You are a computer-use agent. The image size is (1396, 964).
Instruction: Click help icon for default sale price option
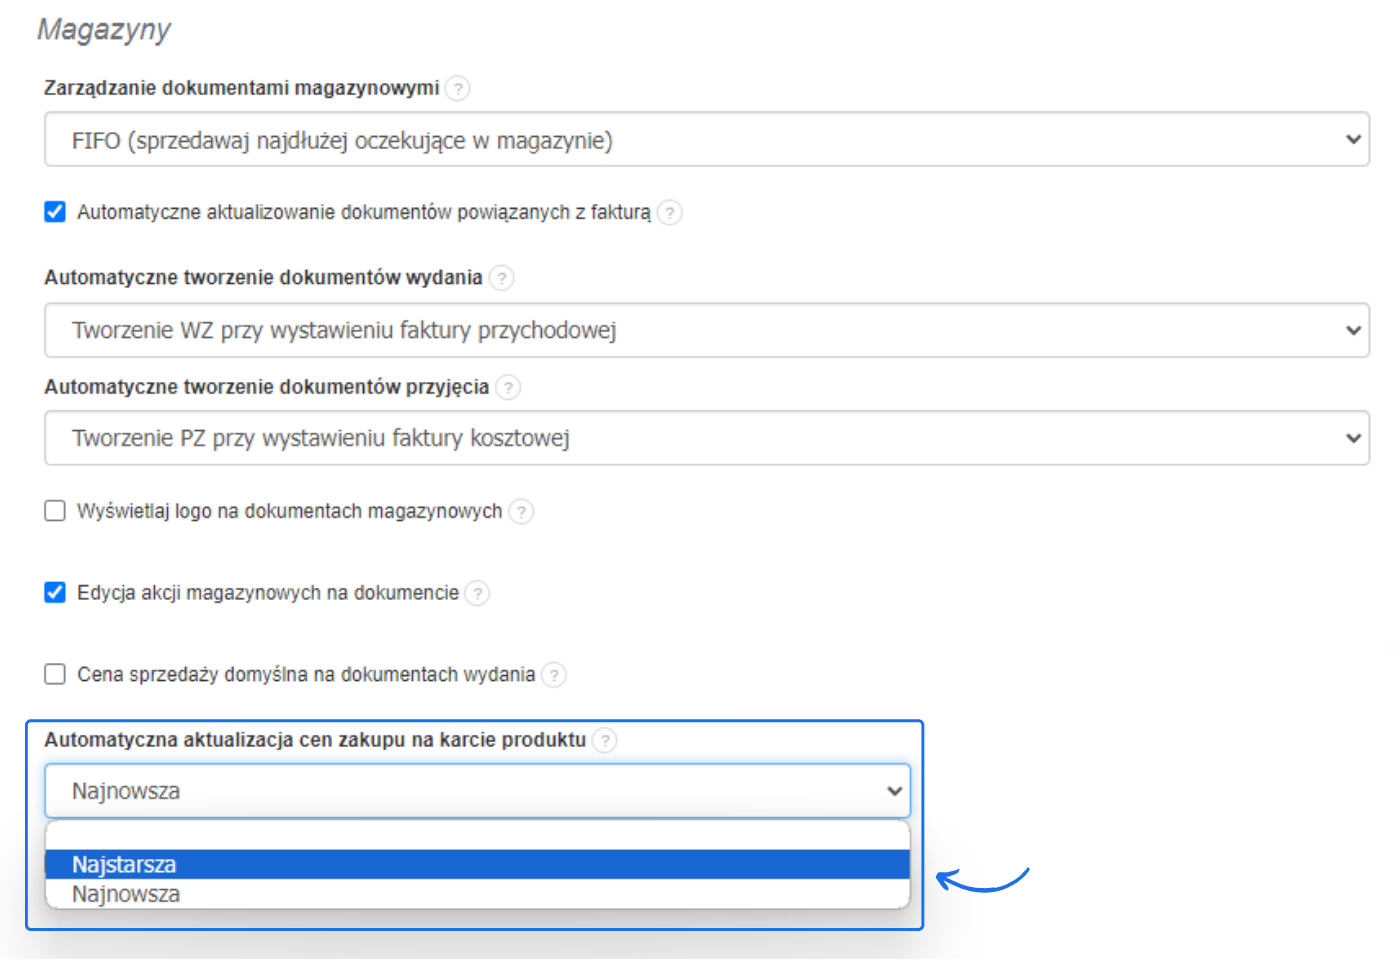(554, 675)
